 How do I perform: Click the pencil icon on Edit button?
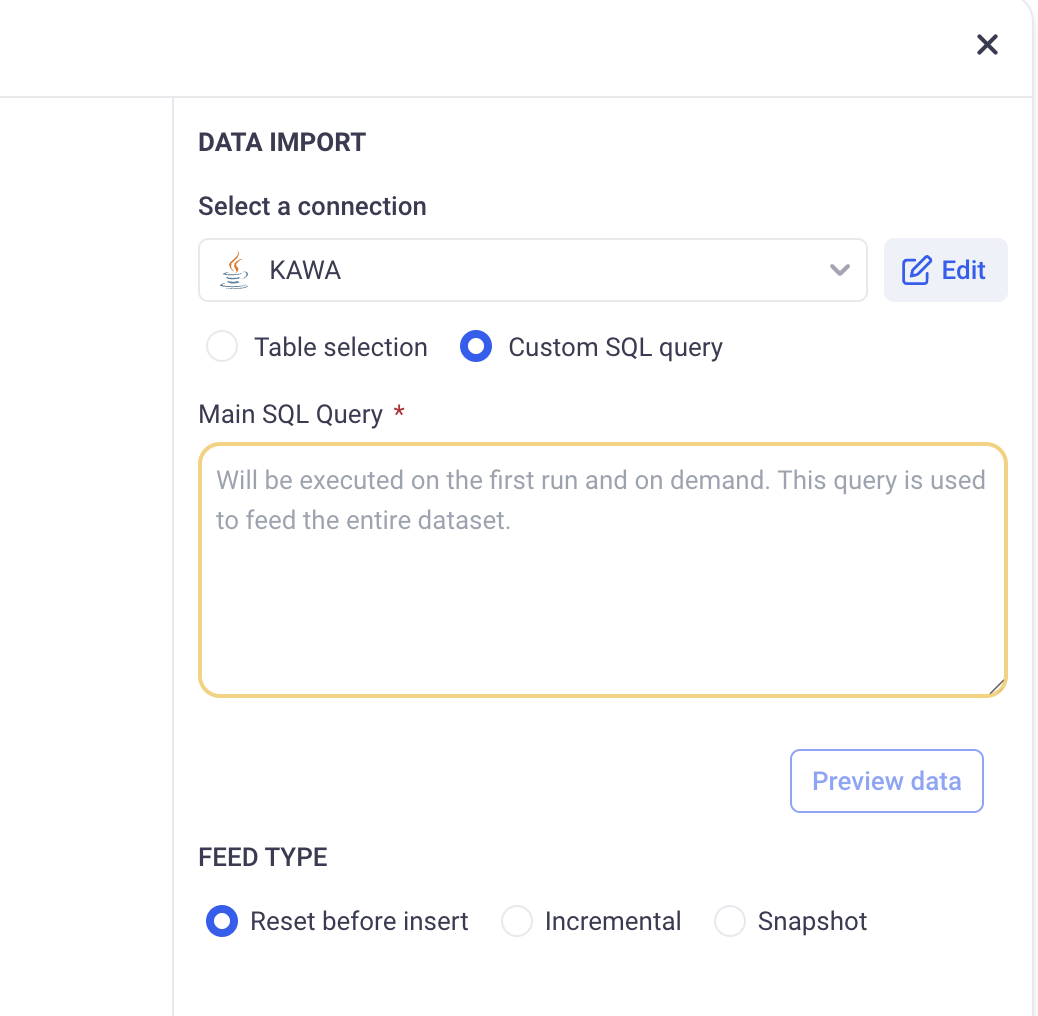916,270
